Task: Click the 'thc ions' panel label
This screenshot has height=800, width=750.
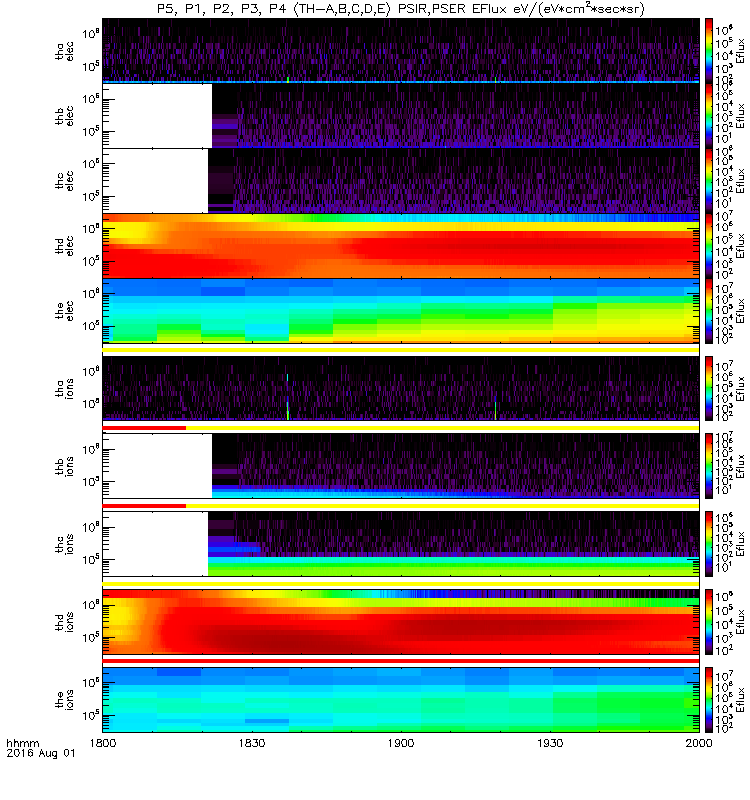Action: (x=65, y=544)
